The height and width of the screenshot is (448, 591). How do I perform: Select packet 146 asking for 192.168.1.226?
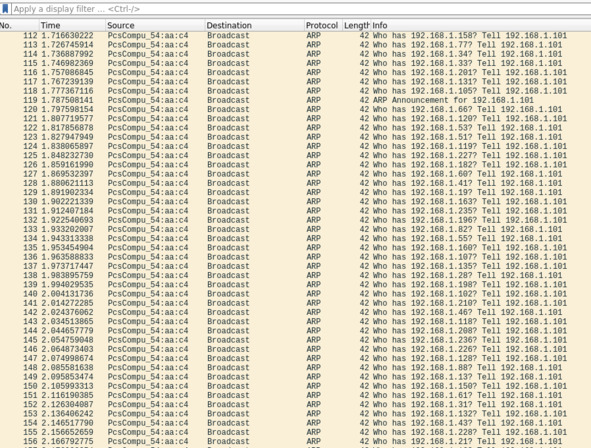point(296,349)
